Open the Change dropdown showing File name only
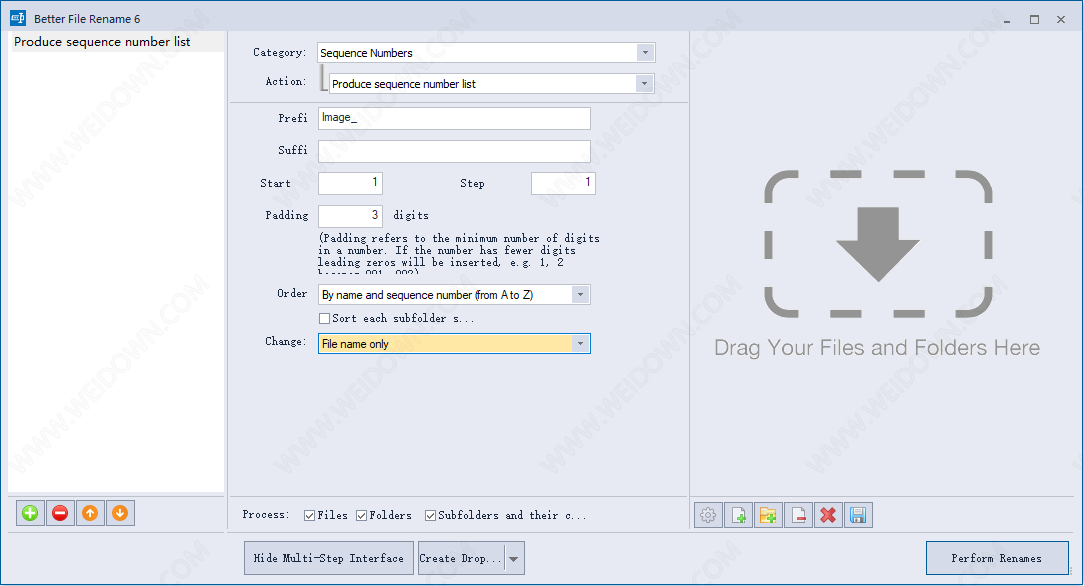Screen dimensions: 1084x586 pyautogui.click(x=579, y=344)
